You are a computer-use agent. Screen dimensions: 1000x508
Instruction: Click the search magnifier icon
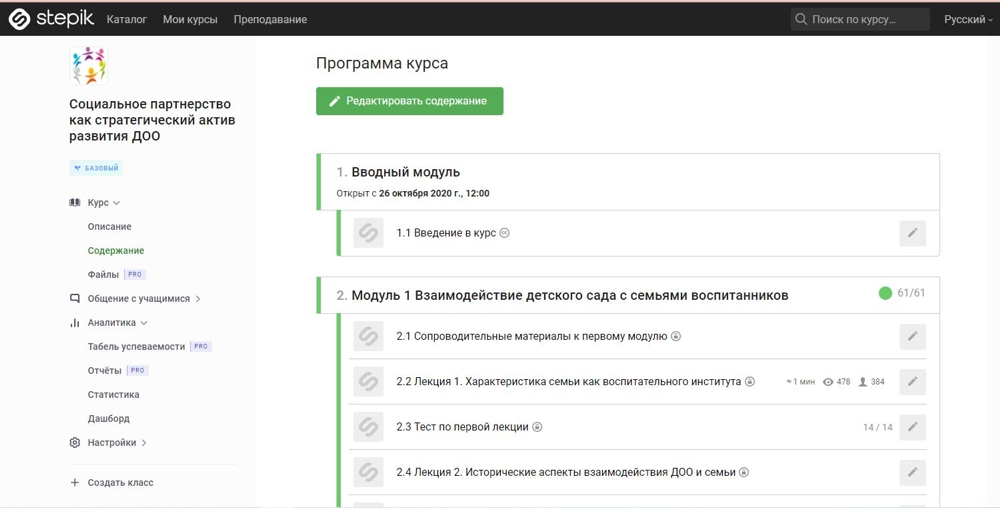801,19
